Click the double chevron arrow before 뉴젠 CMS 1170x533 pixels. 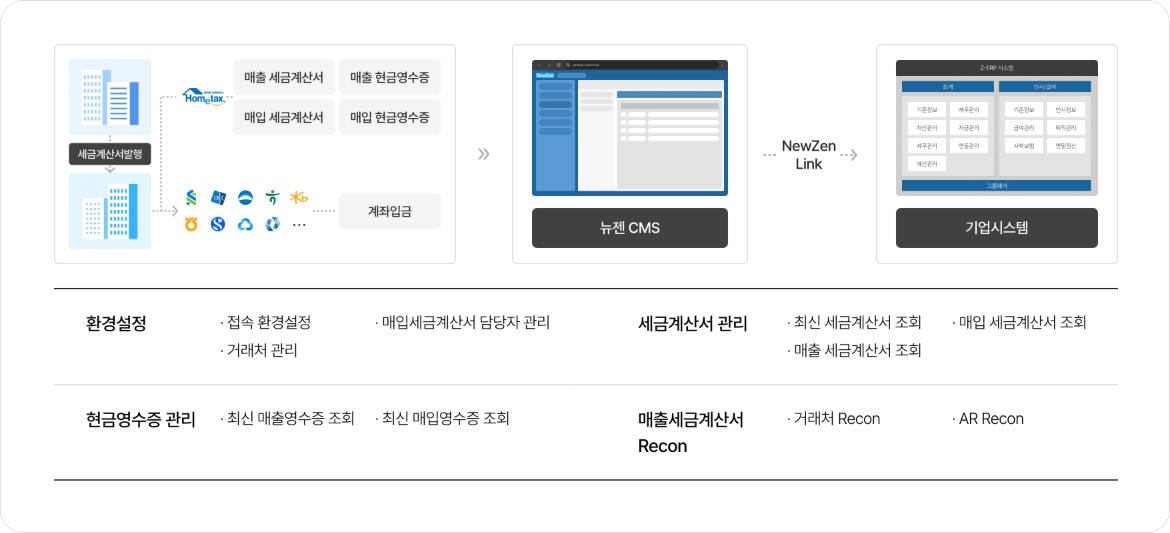click(484, 155)
